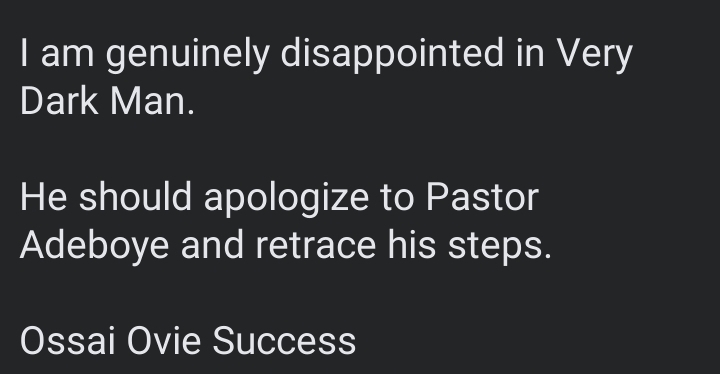This screenshot has height=374, width=720.
Task: Click the text "Man."
Action: tap(152, 101)
